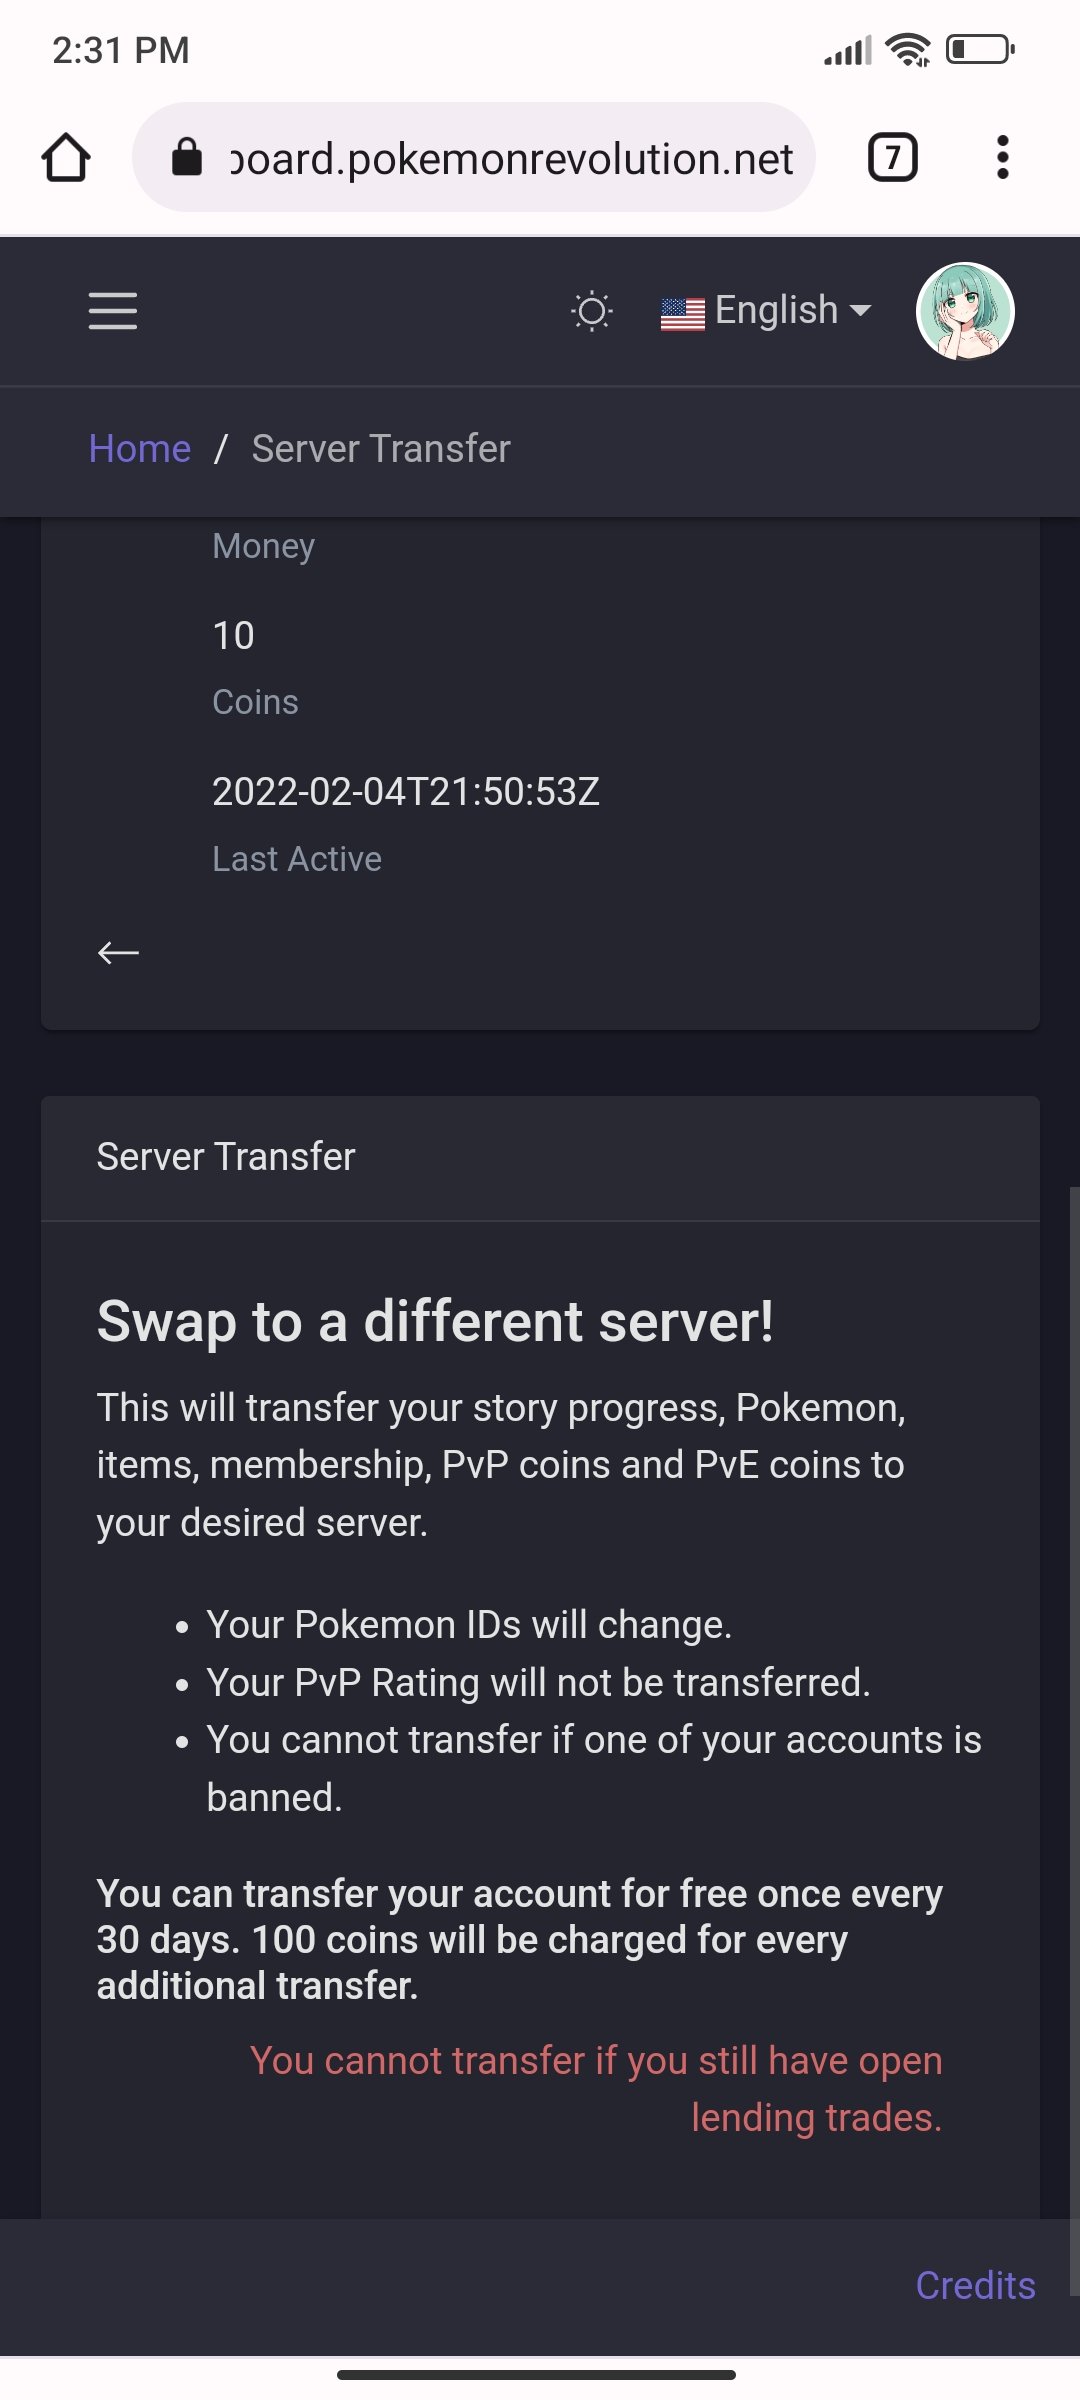
Task: Click the page scrollbar on right edge
Action: tap(1074, 1700)
